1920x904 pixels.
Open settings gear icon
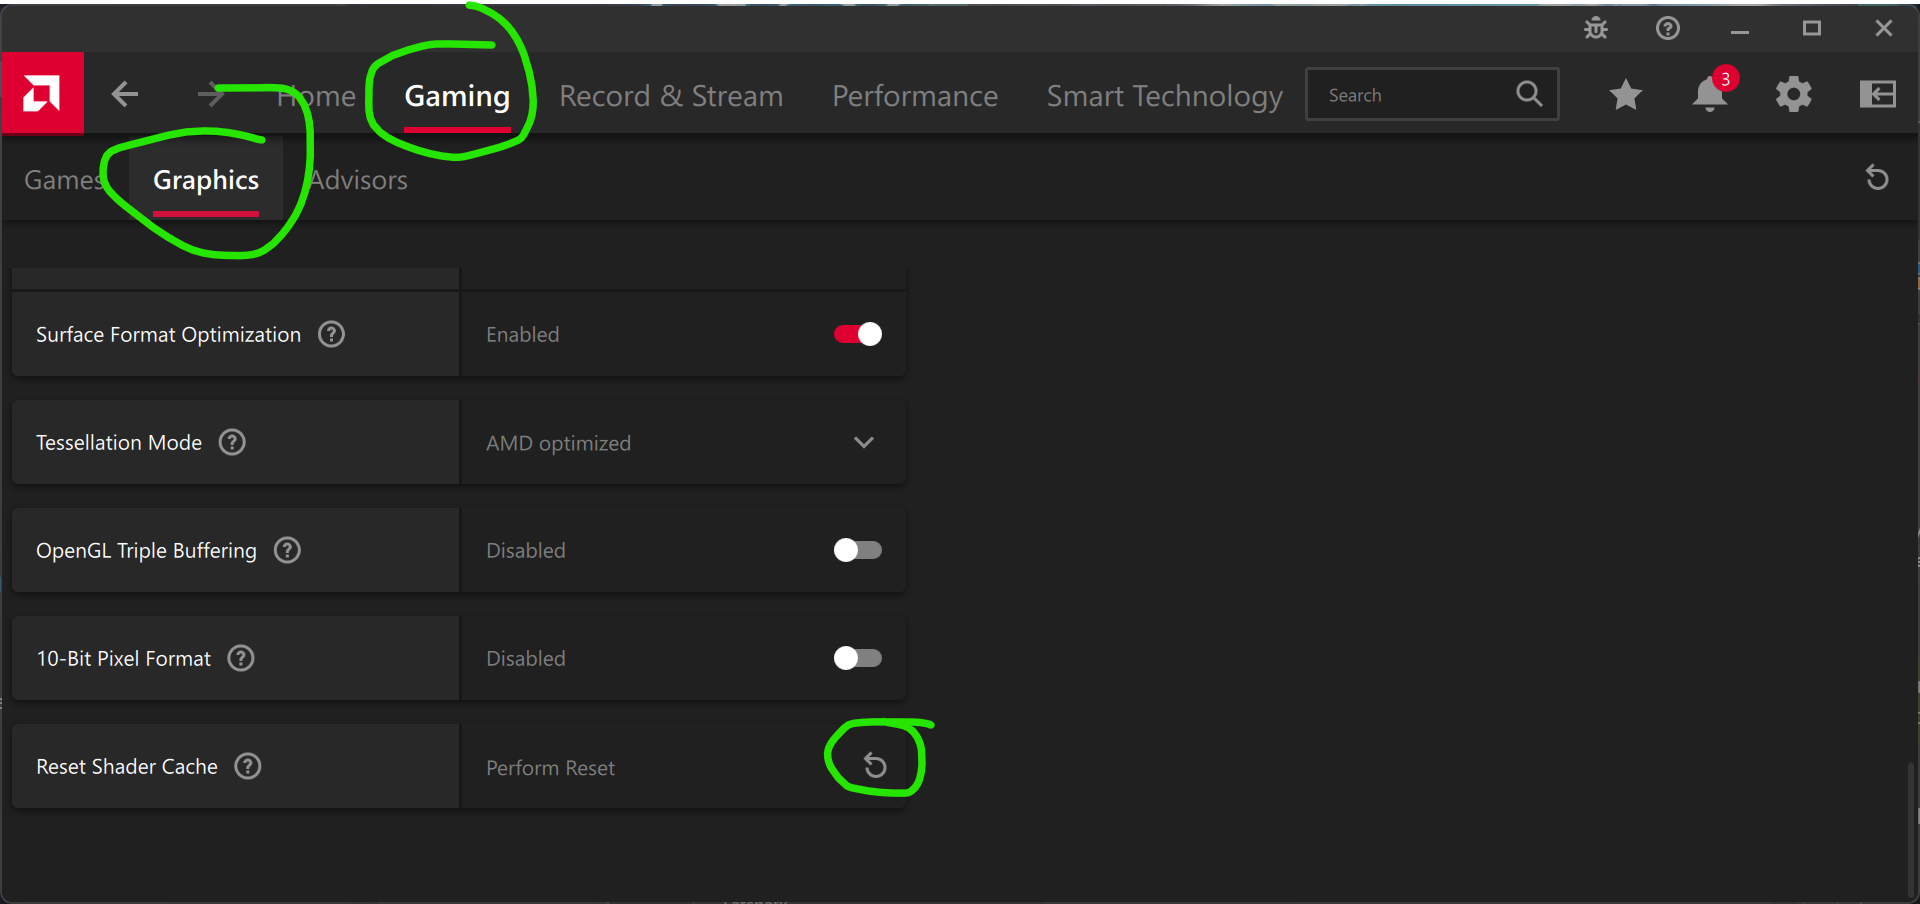click(1793, 95)
